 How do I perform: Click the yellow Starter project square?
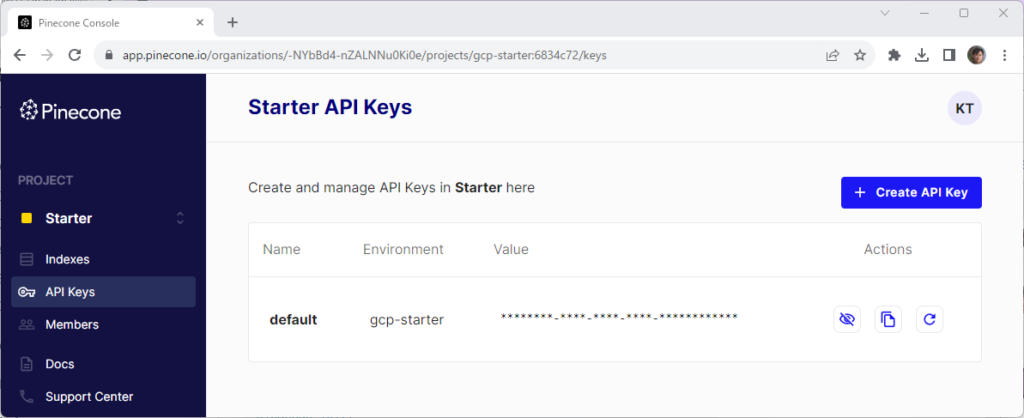pos(27,219)
